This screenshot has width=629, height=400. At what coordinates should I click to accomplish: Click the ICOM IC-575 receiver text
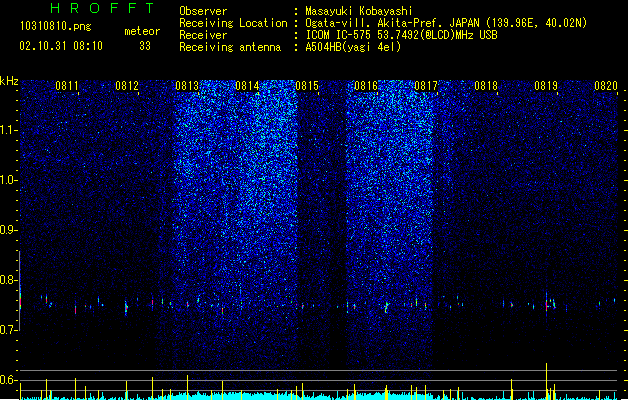point(401,35)
